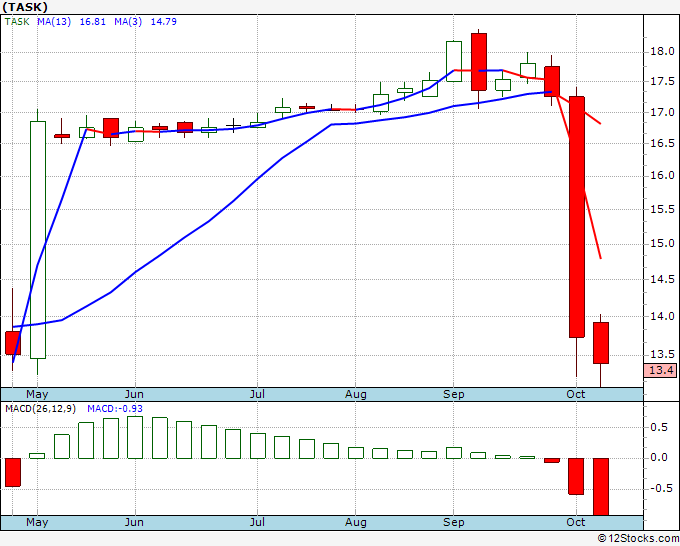Click the 14.0 price axis label

coord(662,316)
